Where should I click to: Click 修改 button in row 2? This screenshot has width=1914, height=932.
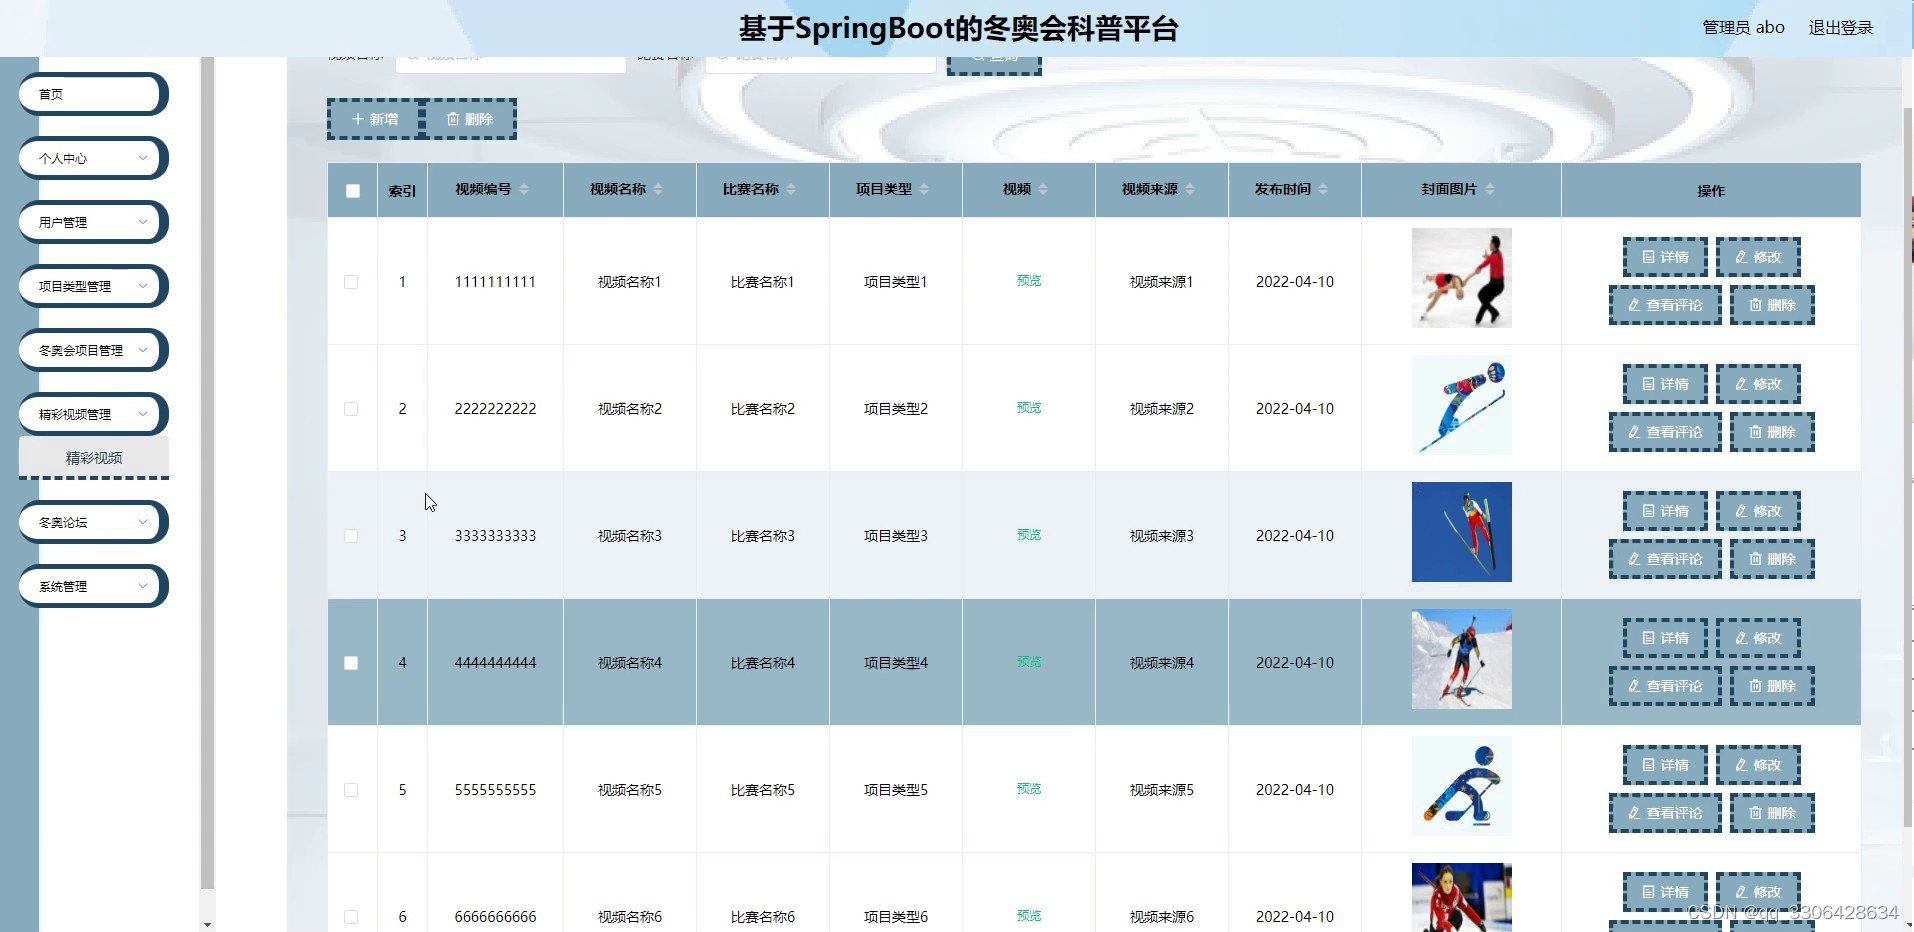1758,384
